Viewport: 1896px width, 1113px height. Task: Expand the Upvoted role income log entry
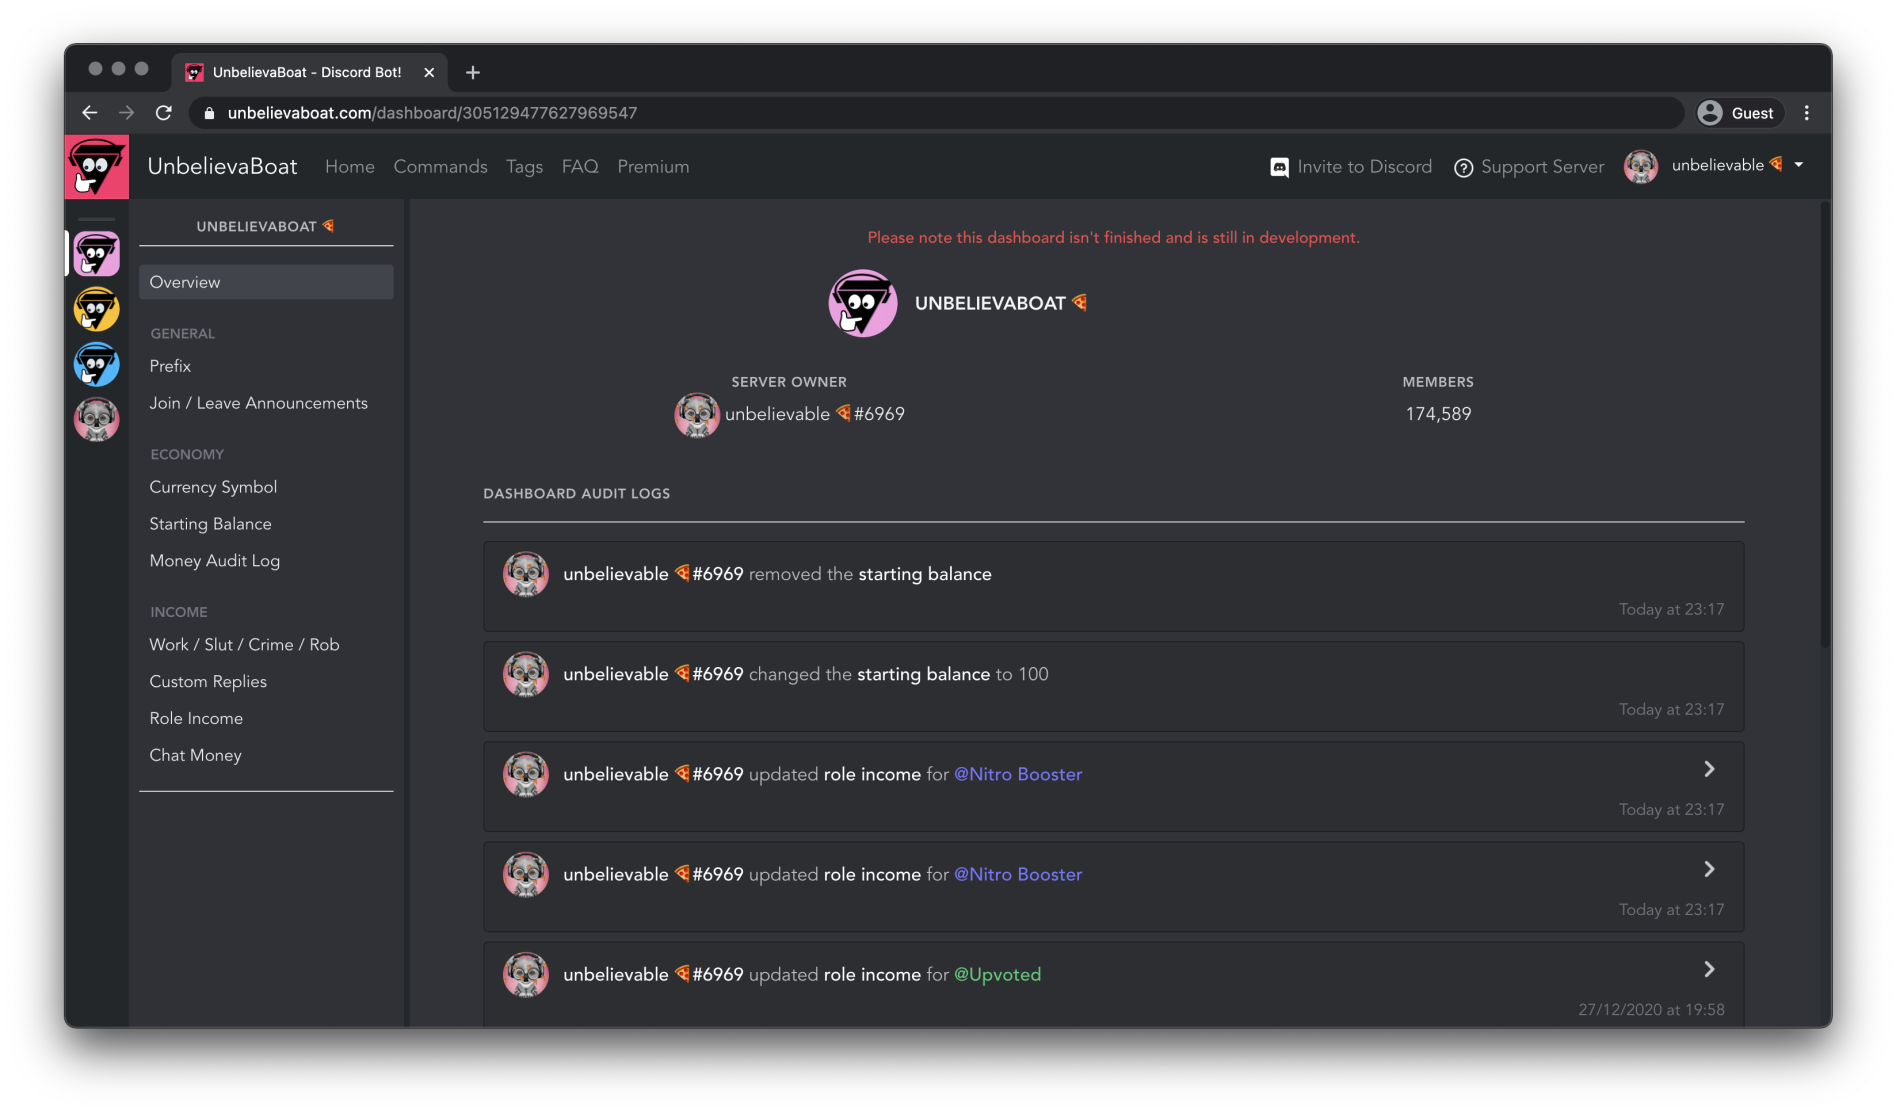coord(1709,969)
